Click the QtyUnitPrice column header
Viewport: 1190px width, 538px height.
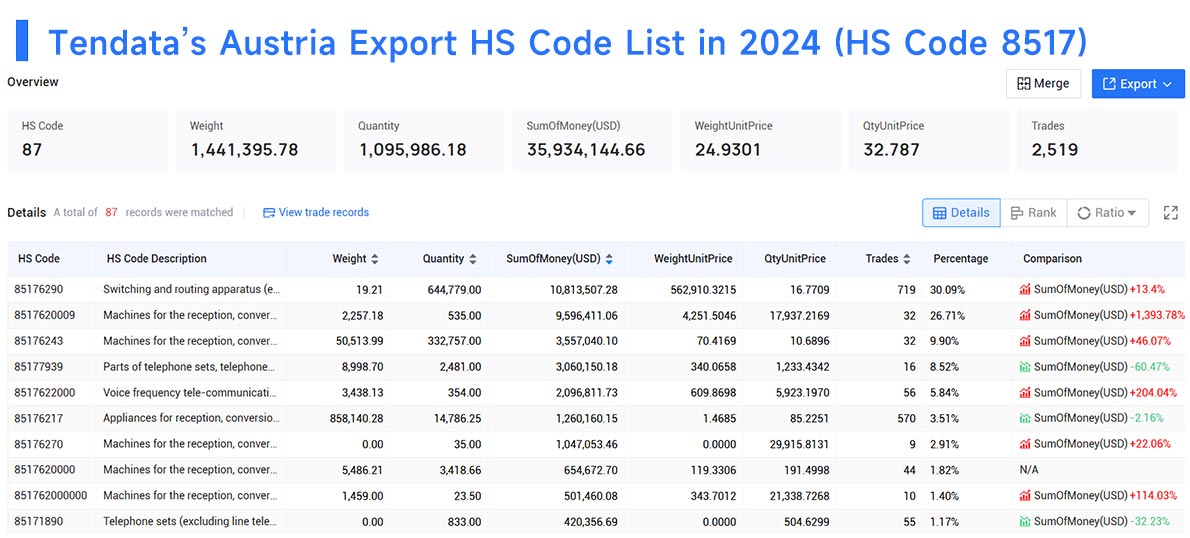pos(795,259)
